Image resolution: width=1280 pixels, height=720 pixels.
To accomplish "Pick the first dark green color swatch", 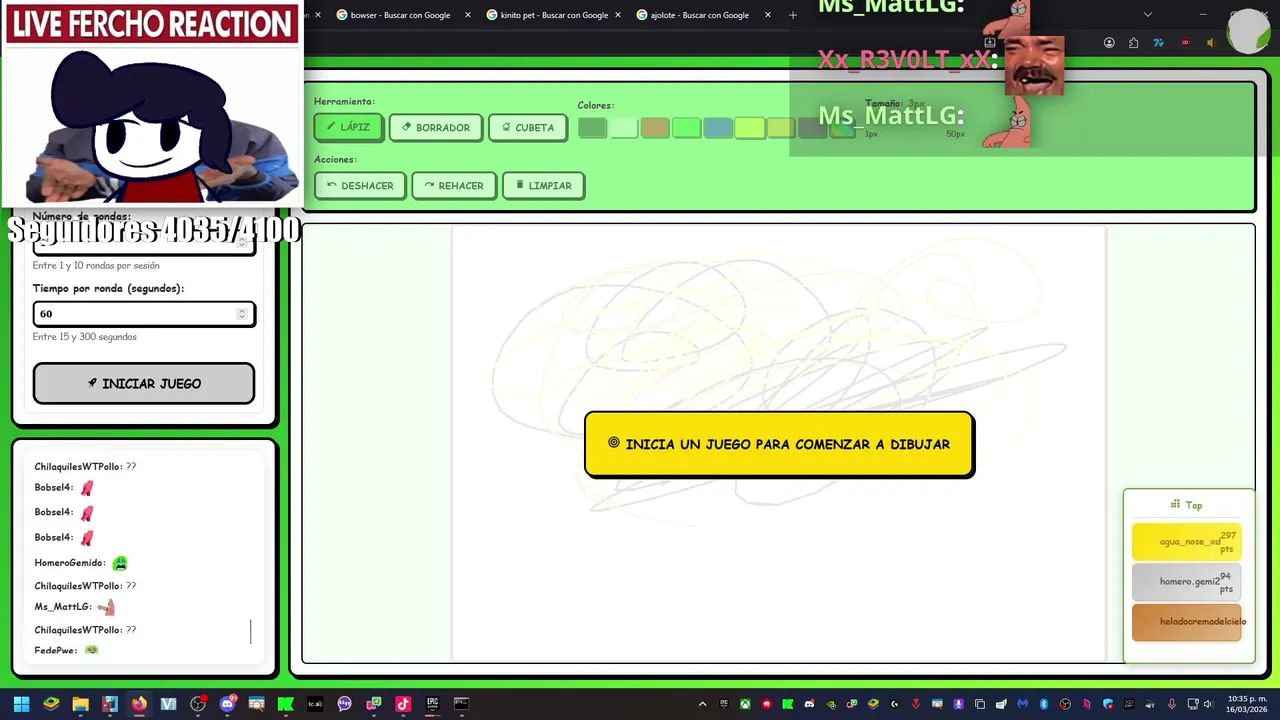I will [592, 128].
